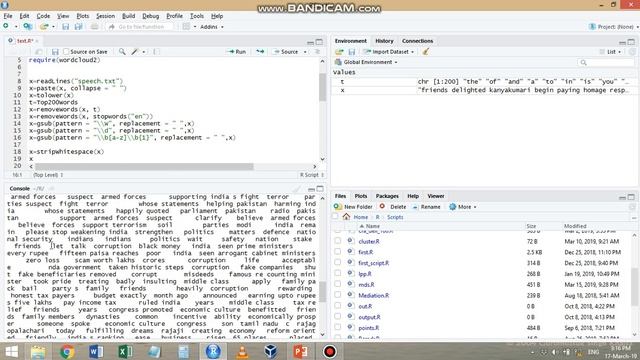Tick the checkbox next to cluster.R
Image resolution: width=640 pixels, height=360 pixels.
pyautogui.click(x=338, y=241)
